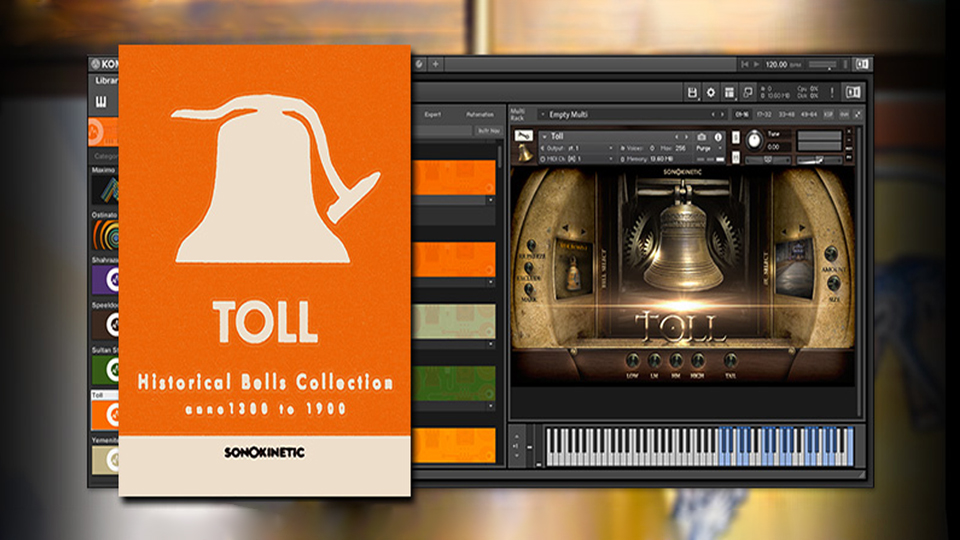Open the instrument info icon
The height and width of the screenshot is (540, 960).
point(719,136)
